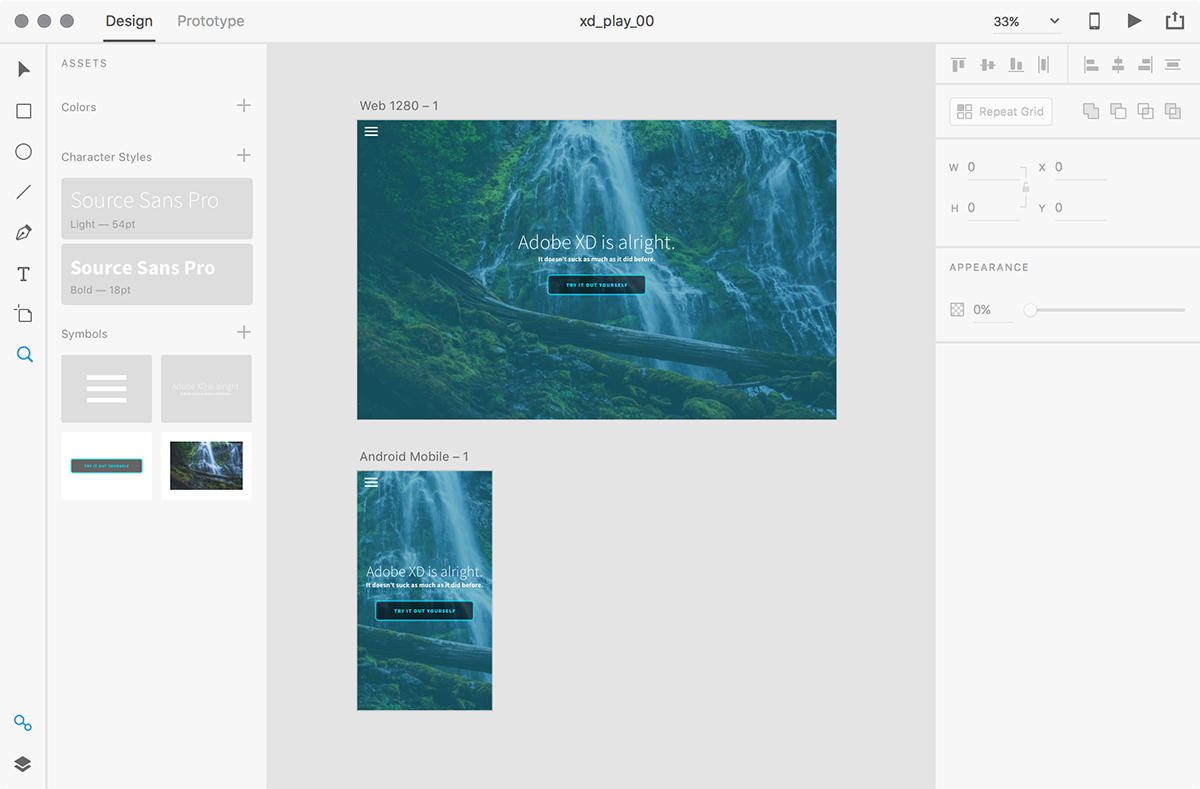The image size is (1200, 789).
Task: Click the Y position field
Action: pos(1080,208)
